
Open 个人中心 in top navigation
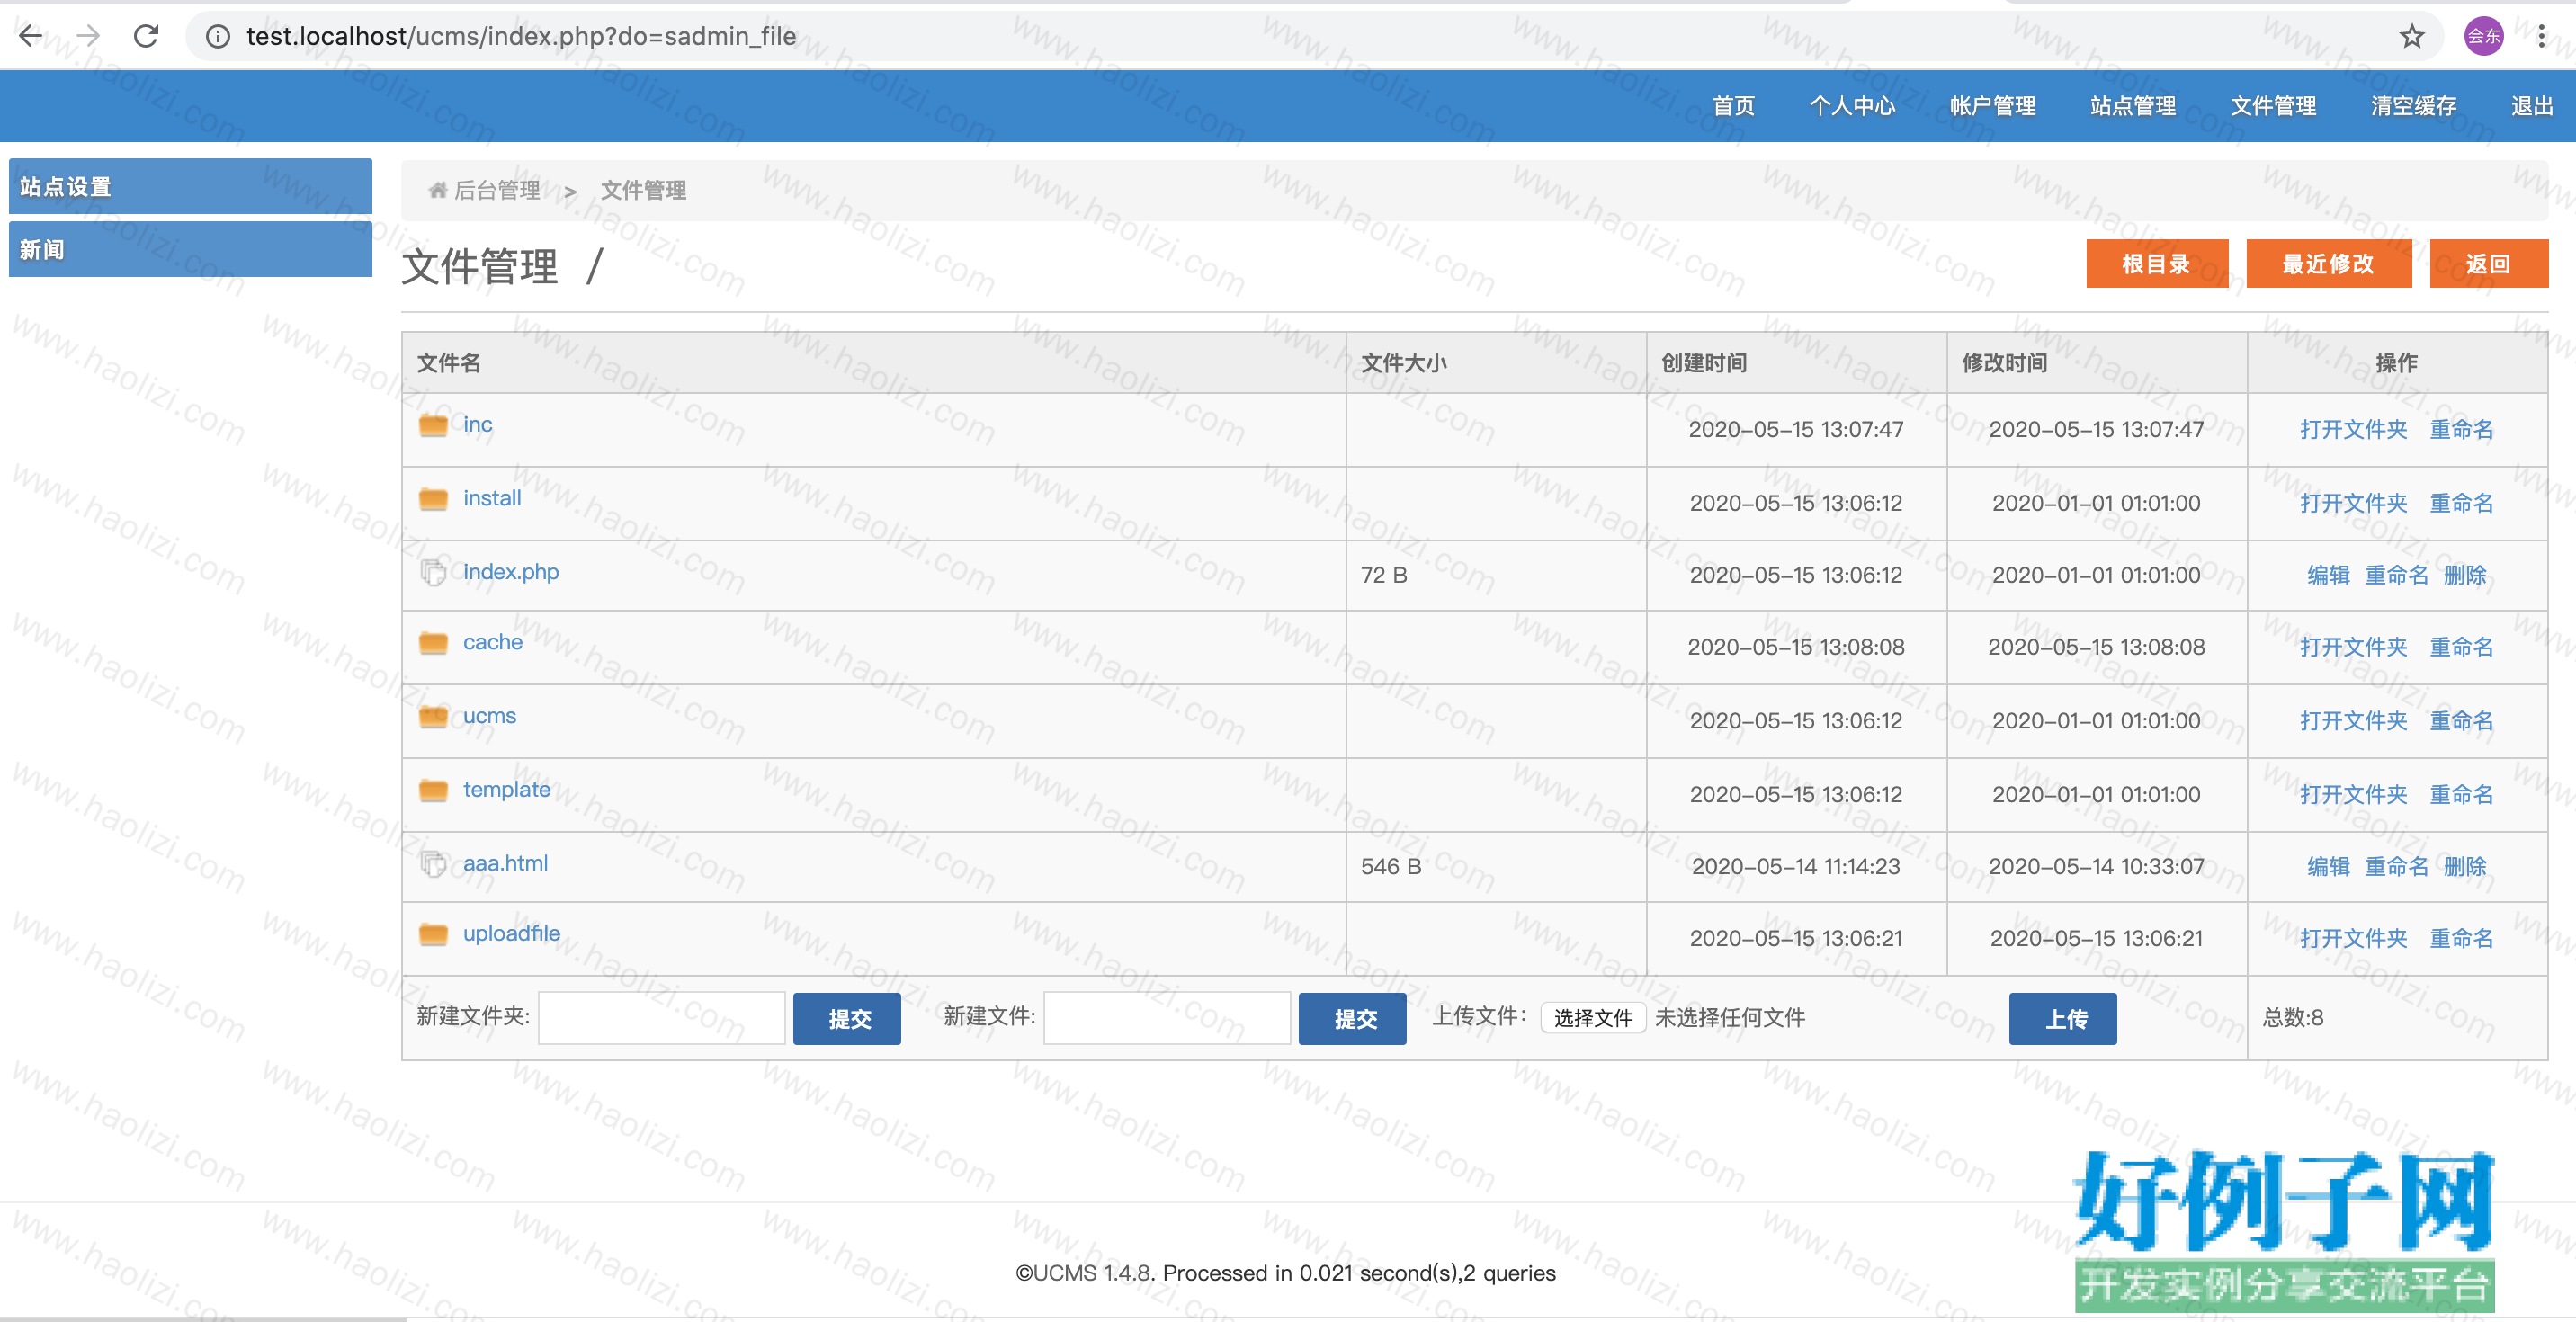[x=1852, y=106]
